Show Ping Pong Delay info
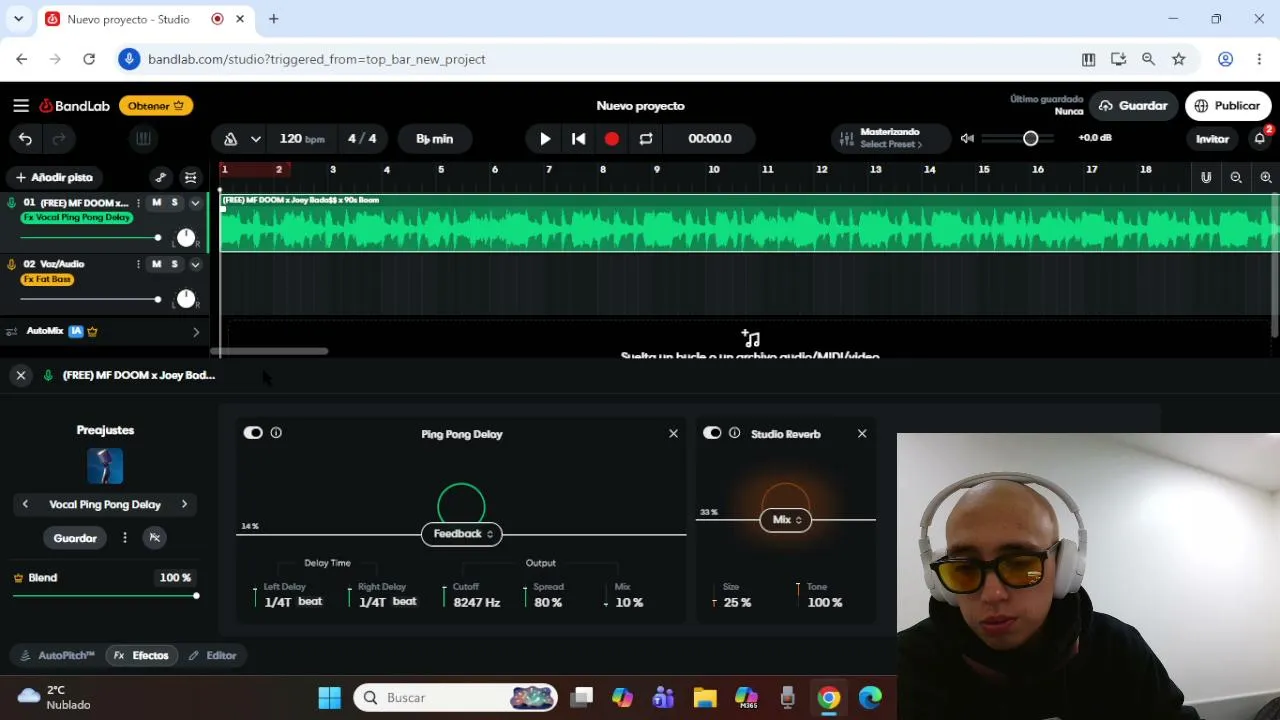Image resolution: width=1280 pixels, height=720 pixels. click(x=276, y=433)
